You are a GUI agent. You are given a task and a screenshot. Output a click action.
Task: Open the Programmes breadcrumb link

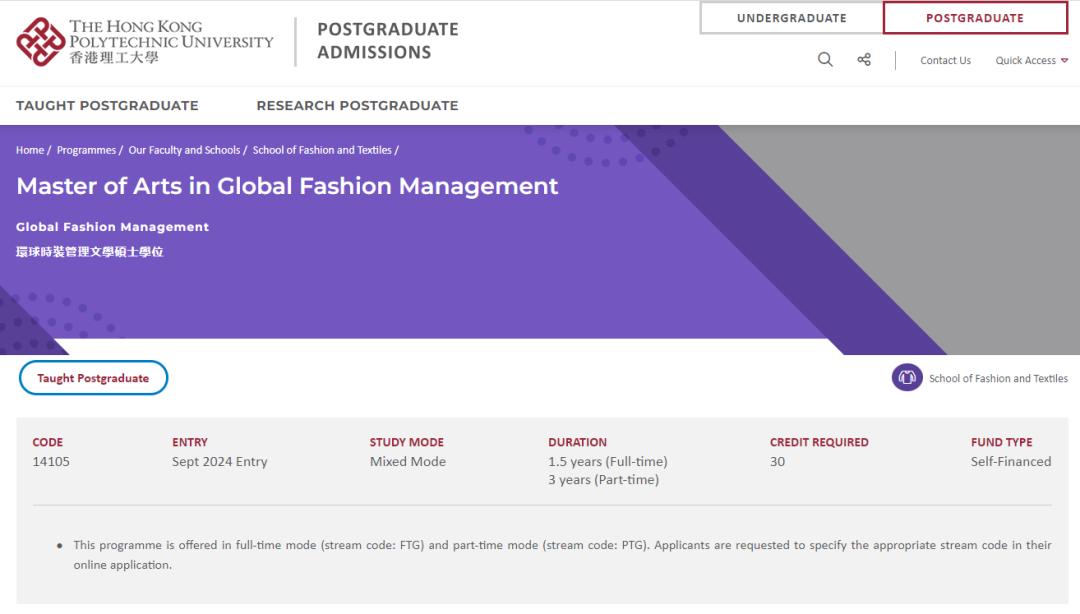point(86,150)
